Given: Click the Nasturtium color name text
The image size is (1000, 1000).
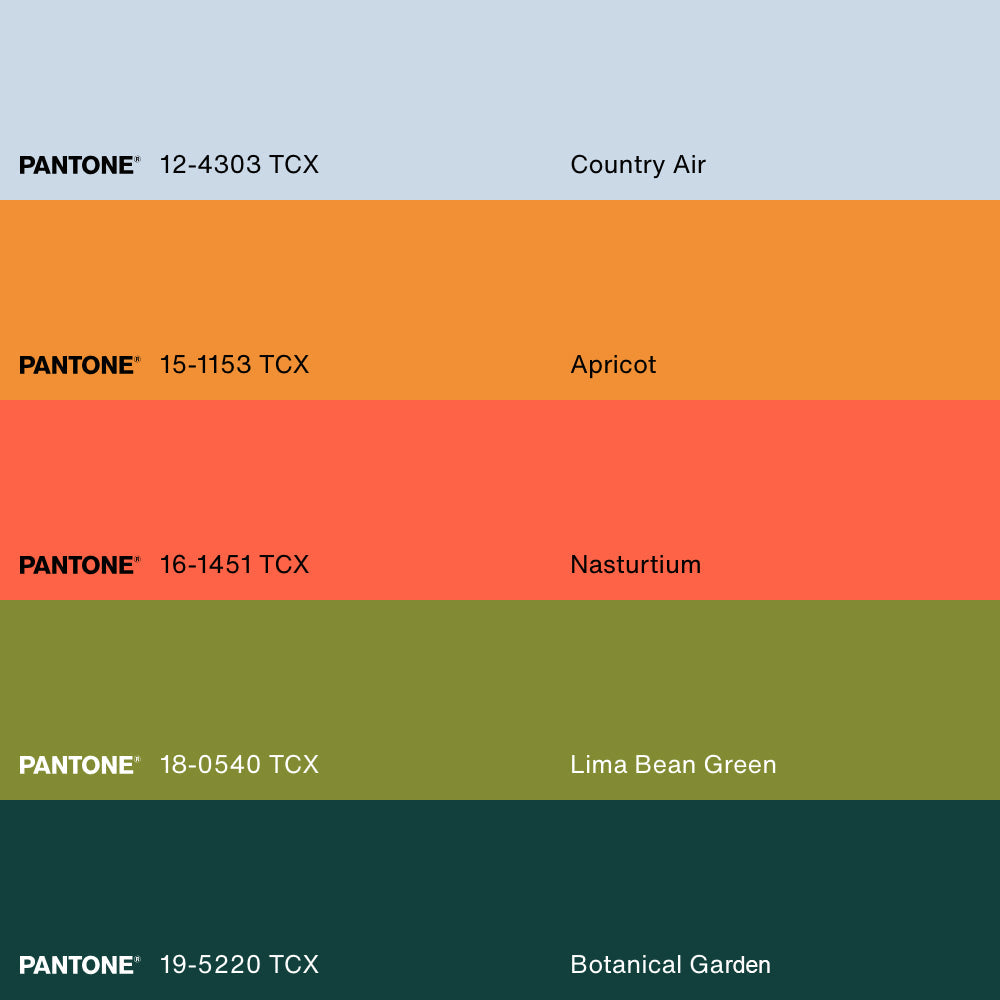Looking at the screenshot, I should tap(636, 564).
